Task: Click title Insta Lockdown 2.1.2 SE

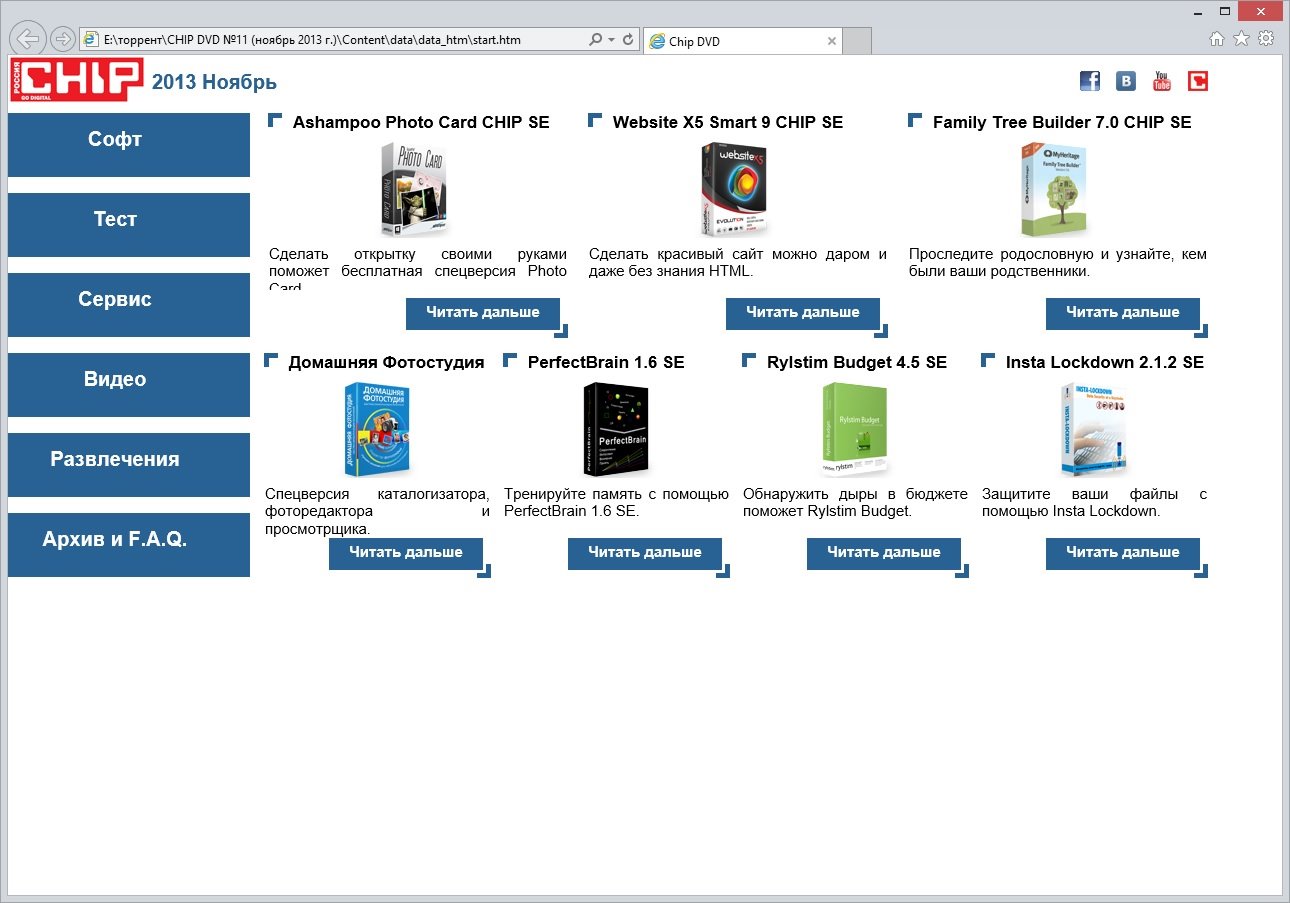Action: coord(1105,362)
